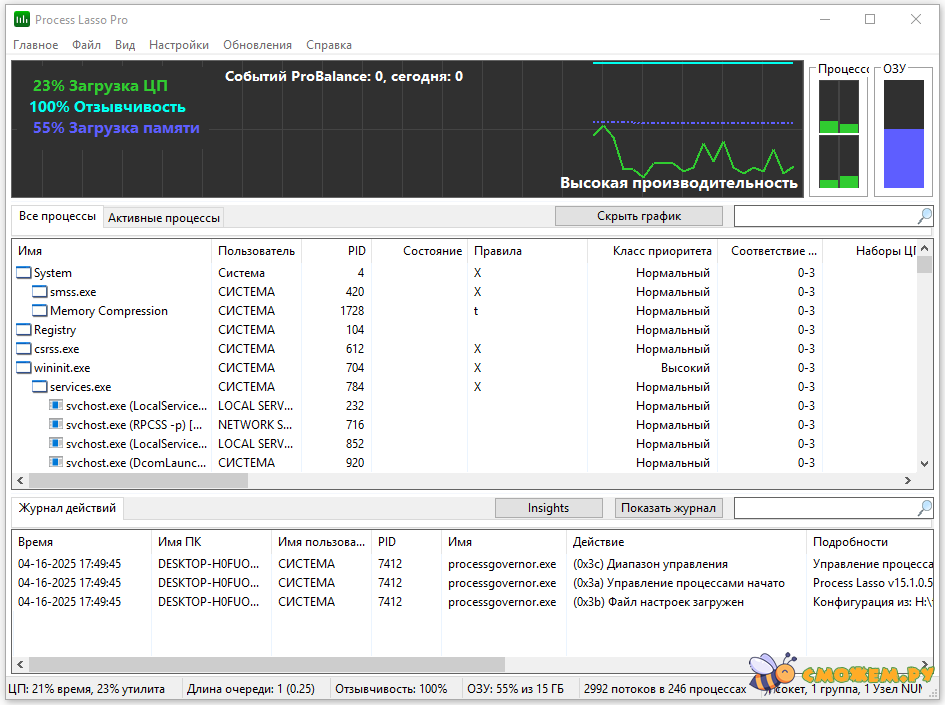
Task: Click icon of svchost.exe (DcomLaunch)
Action: [56, 462]
